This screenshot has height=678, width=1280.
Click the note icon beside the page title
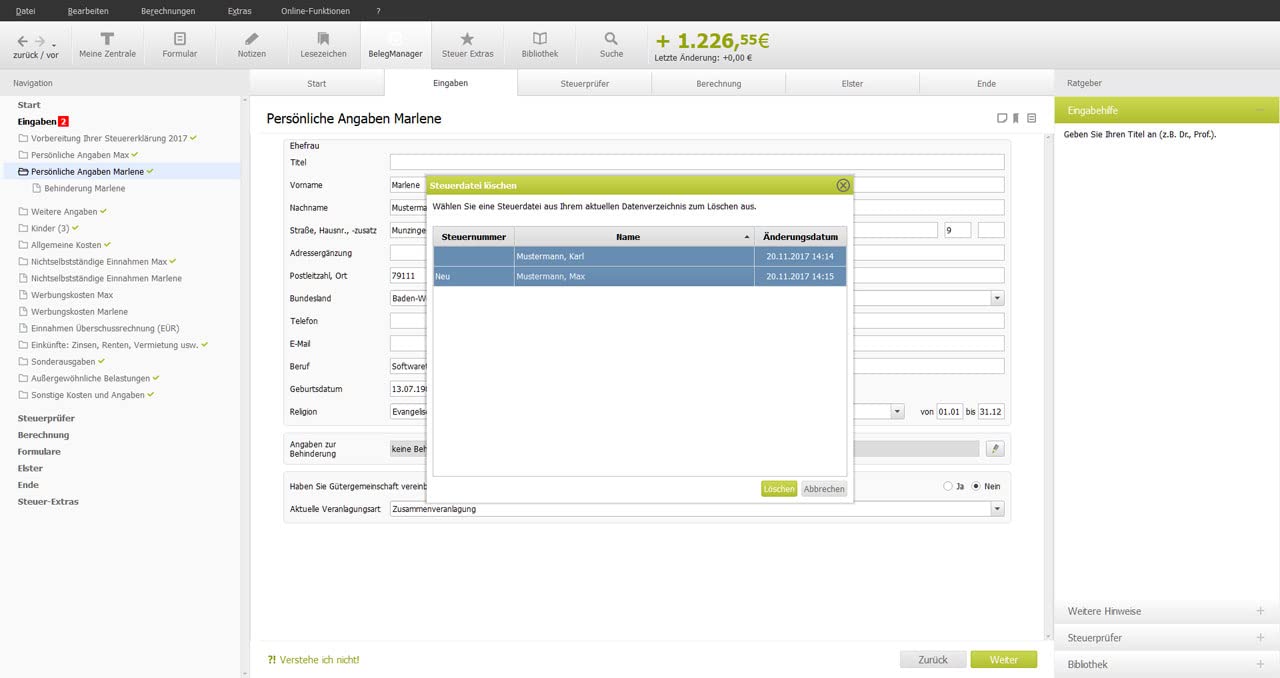(1002, 118)
